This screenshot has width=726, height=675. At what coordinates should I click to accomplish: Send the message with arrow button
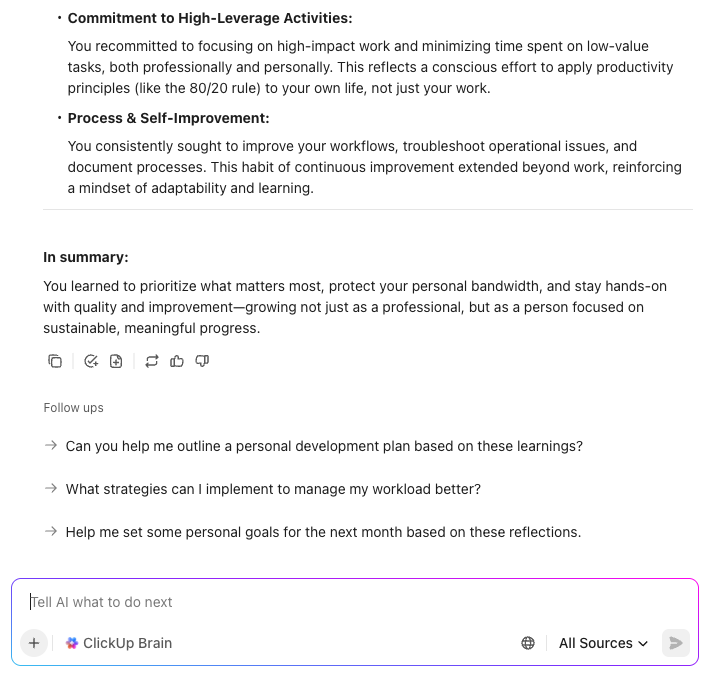click(x=676, y=643)
